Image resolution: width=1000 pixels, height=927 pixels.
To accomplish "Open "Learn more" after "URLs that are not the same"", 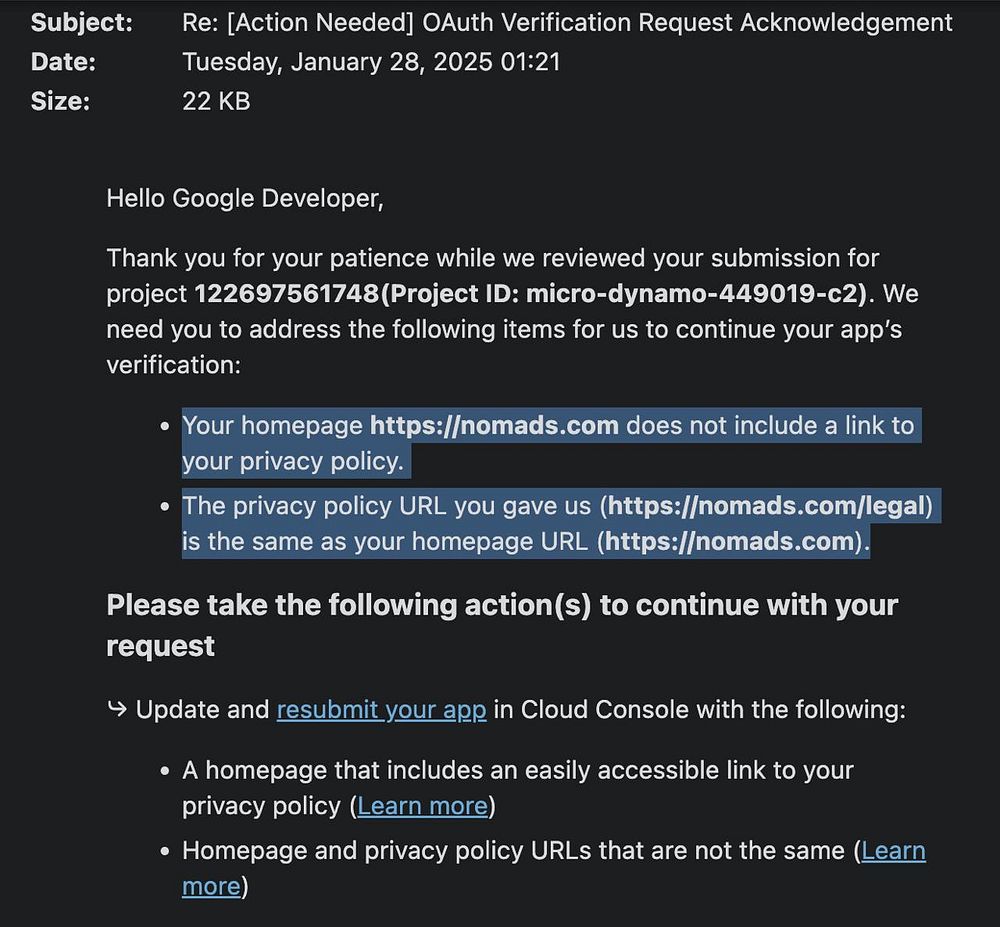I will 893,851.
